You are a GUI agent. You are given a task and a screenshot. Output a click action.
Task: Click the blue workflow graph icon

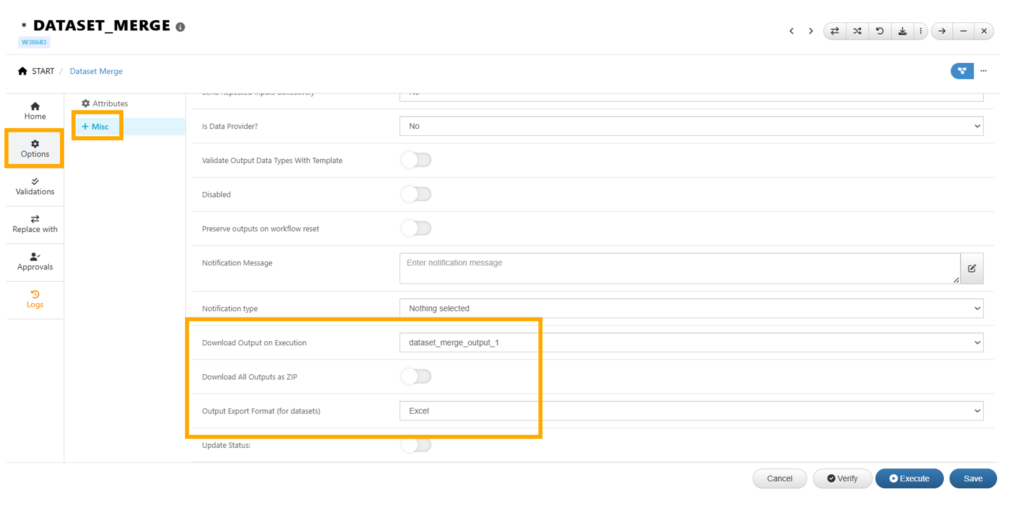[x=961, y=71]
